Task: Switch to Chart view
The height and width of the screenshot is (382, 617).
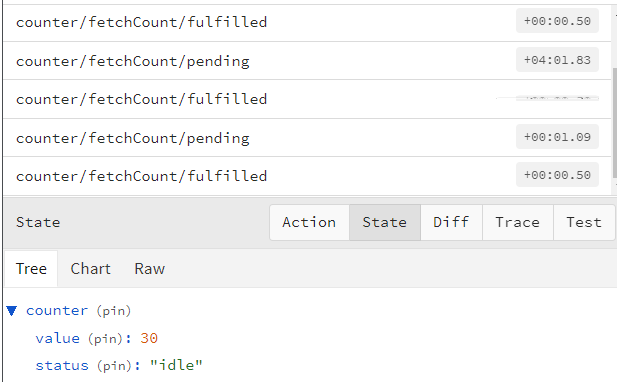Action: tap(91, 269)
